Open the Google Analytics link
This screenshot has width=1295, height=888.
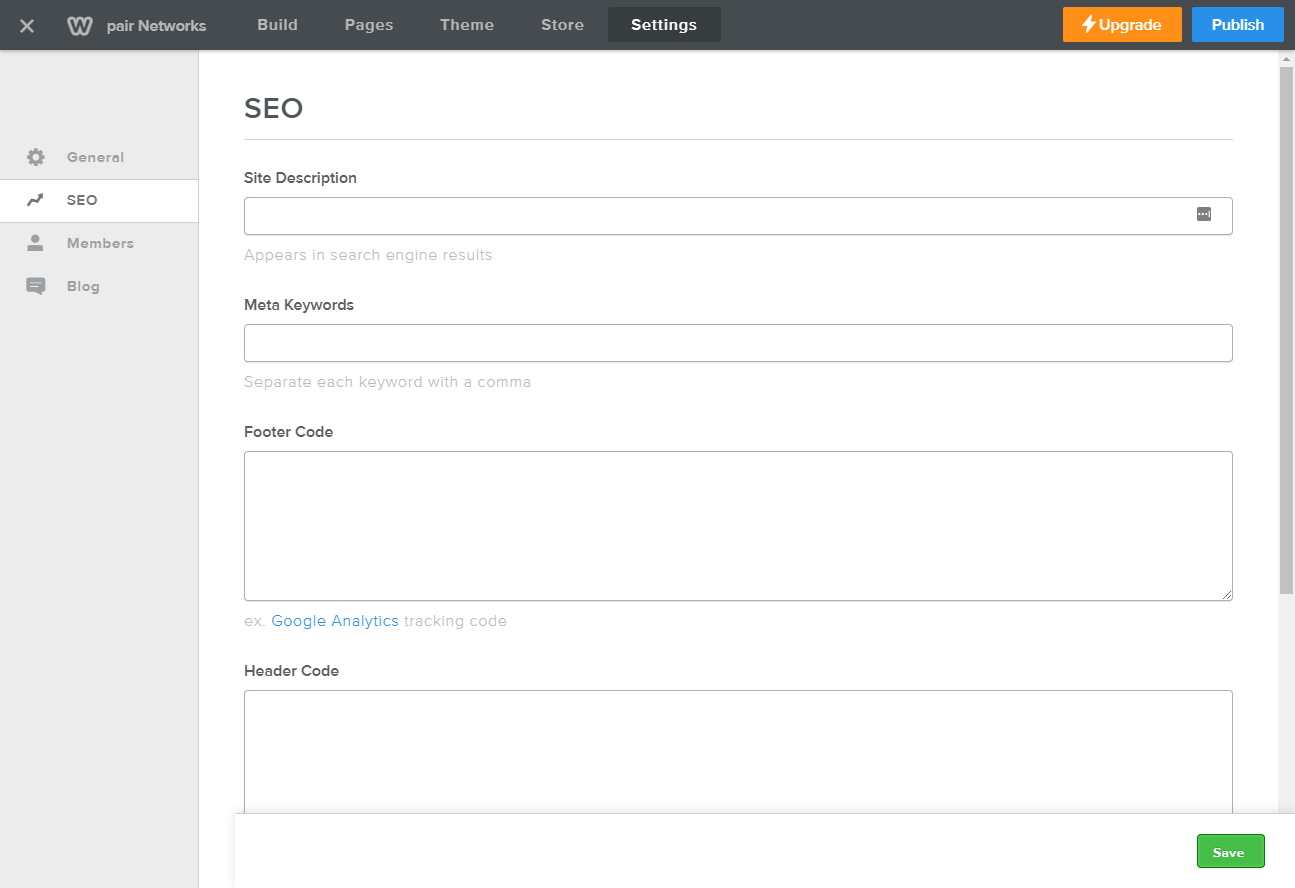[335, 621]
